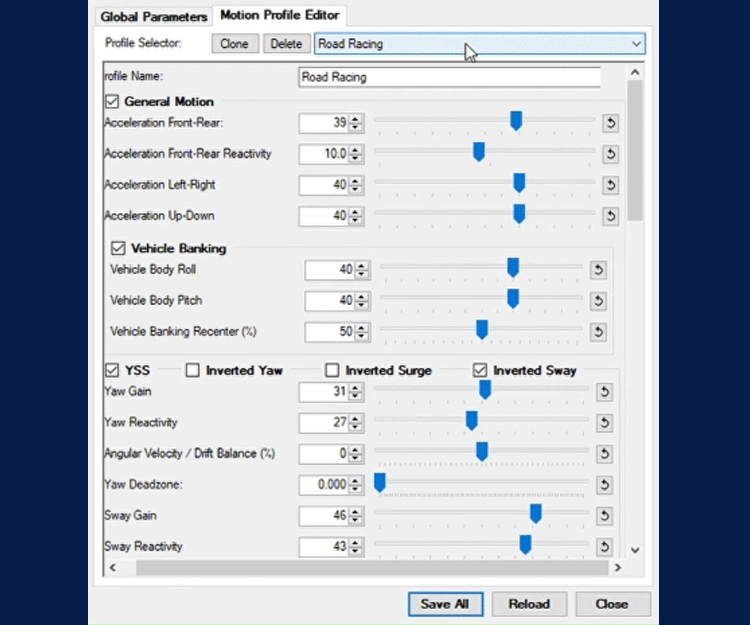The image size is (750, 625).
Task: Reset the Vehicle Body Roll setting
Action: pyautogui.click(x=598, y=270)
